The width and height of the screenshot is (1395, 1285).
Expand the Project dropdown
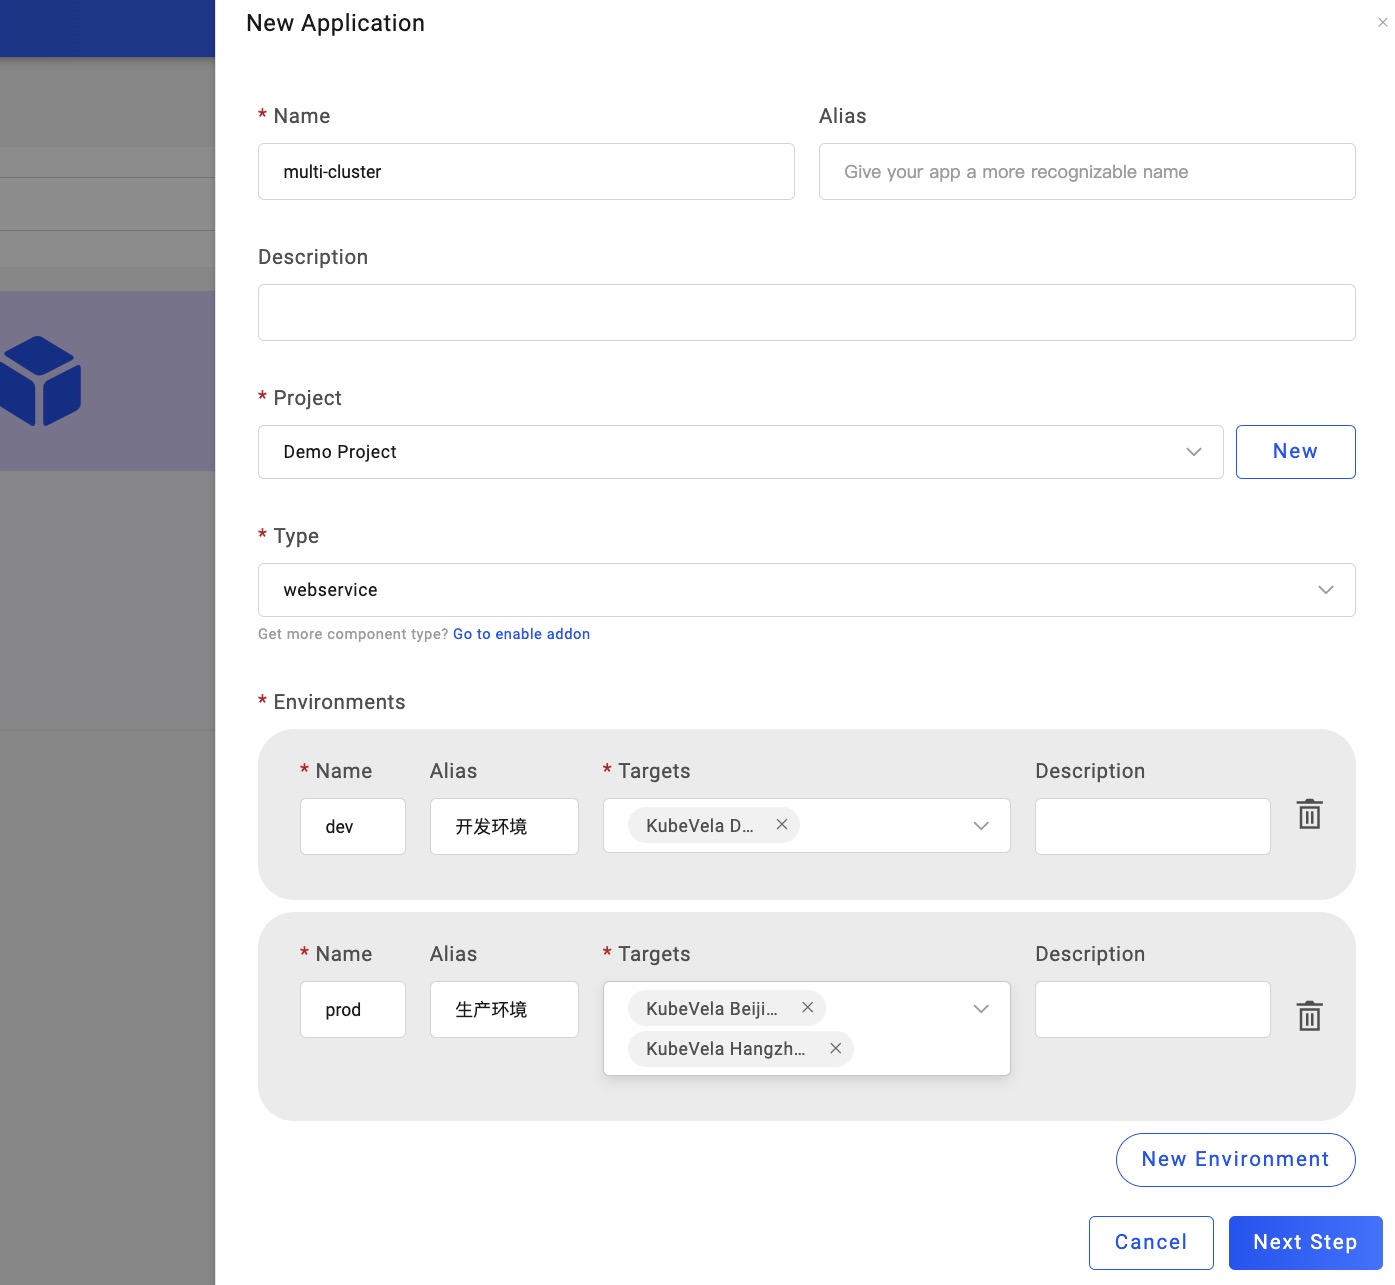tap(1193, 452)
